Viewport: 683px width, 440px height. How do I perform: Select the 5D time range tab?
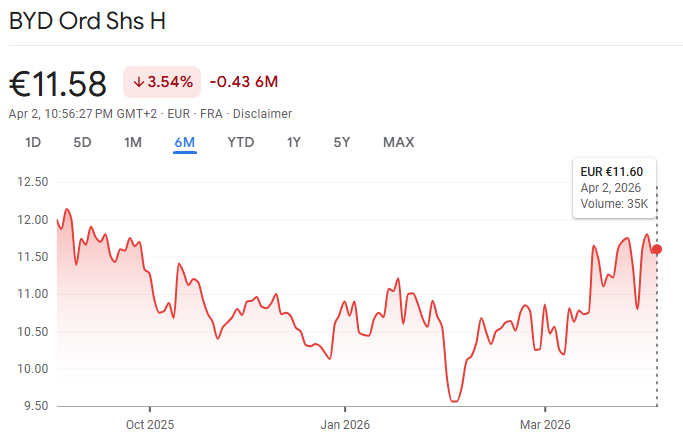click(82, 142)
